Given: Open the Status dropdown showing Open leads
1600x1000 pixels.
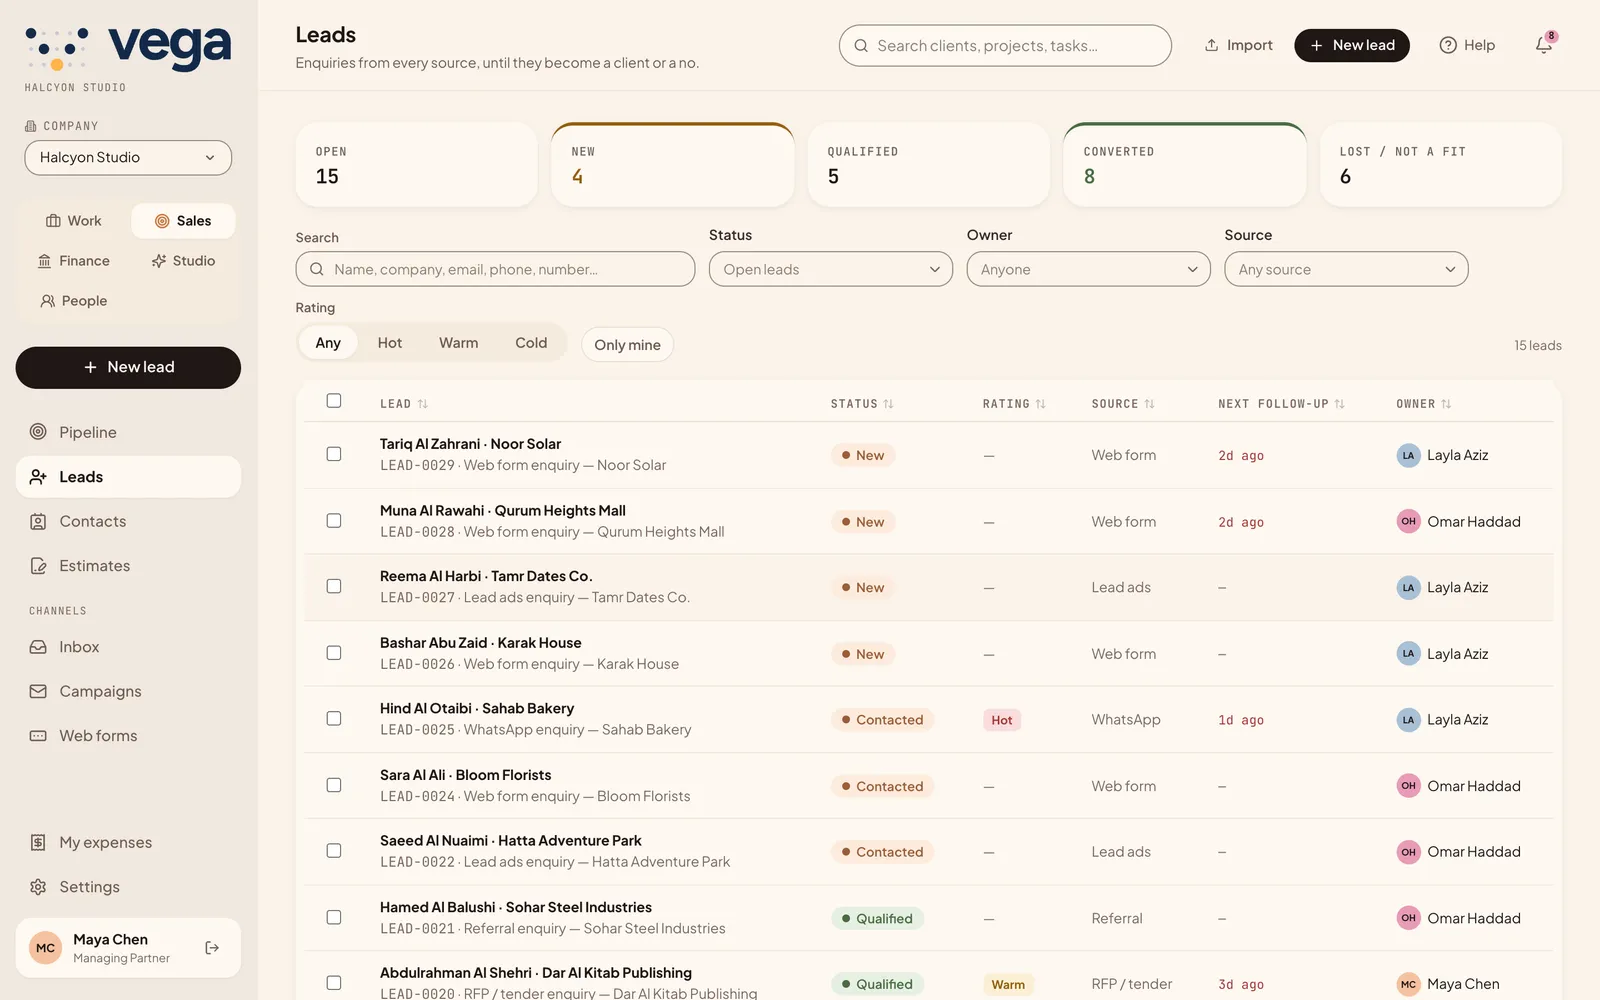Looking at the screenshot, I should click(x=831, y=269).
